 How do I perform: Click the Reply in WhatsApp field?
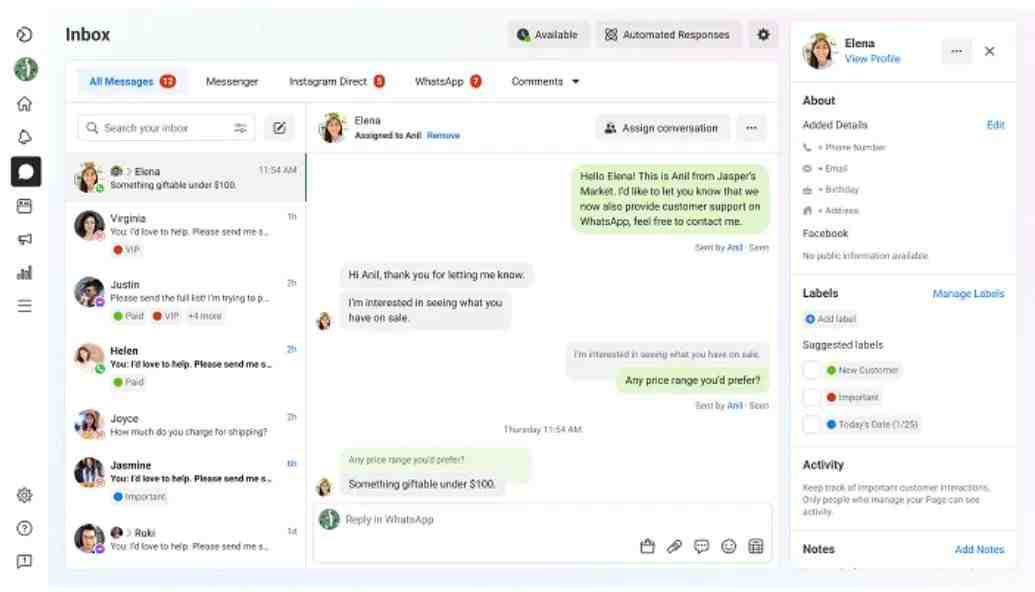[541, 519]
